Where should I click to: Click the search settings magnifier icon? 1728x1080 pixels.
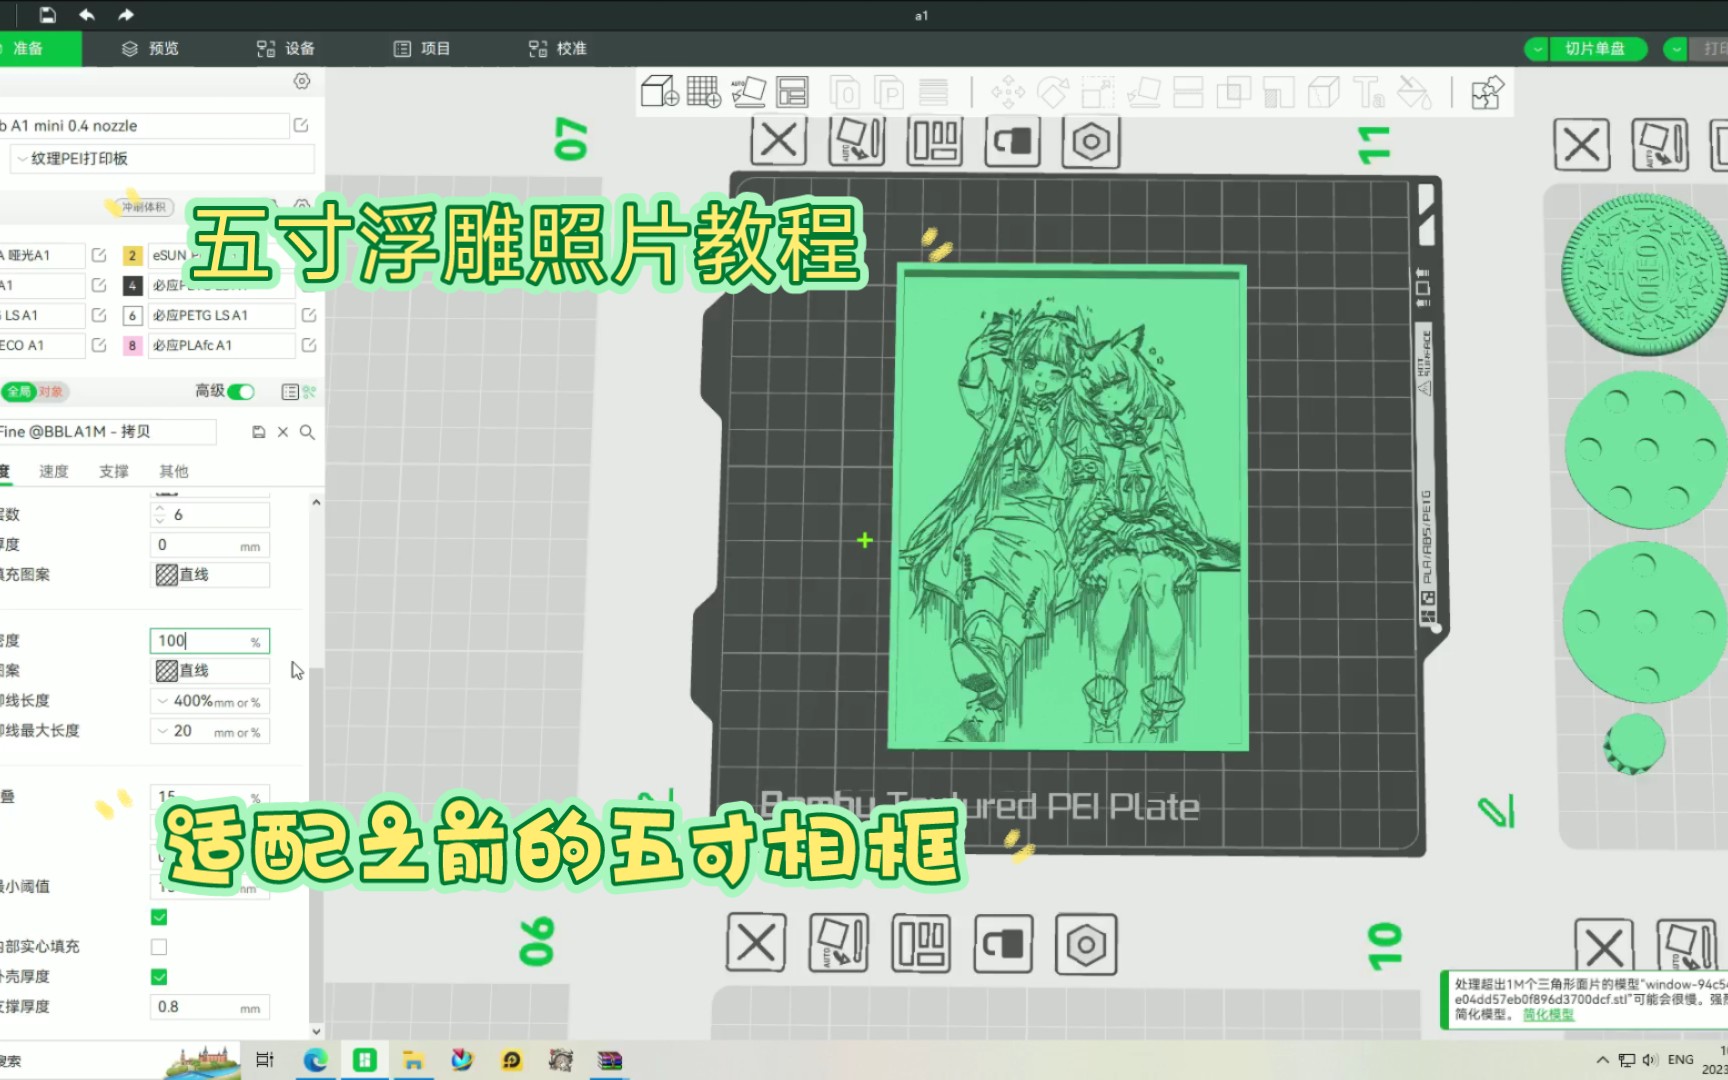coord(308,432)
